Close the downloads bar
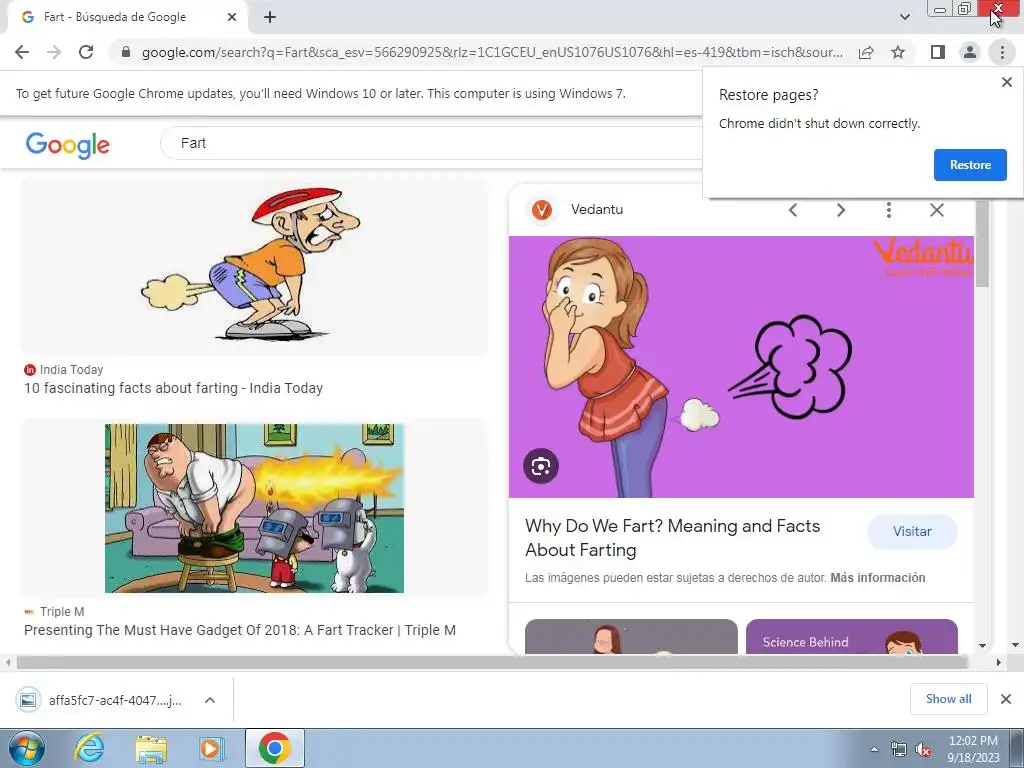Image resolution: width=1024 pixels, height=768 pixels. pos(1006,699)
